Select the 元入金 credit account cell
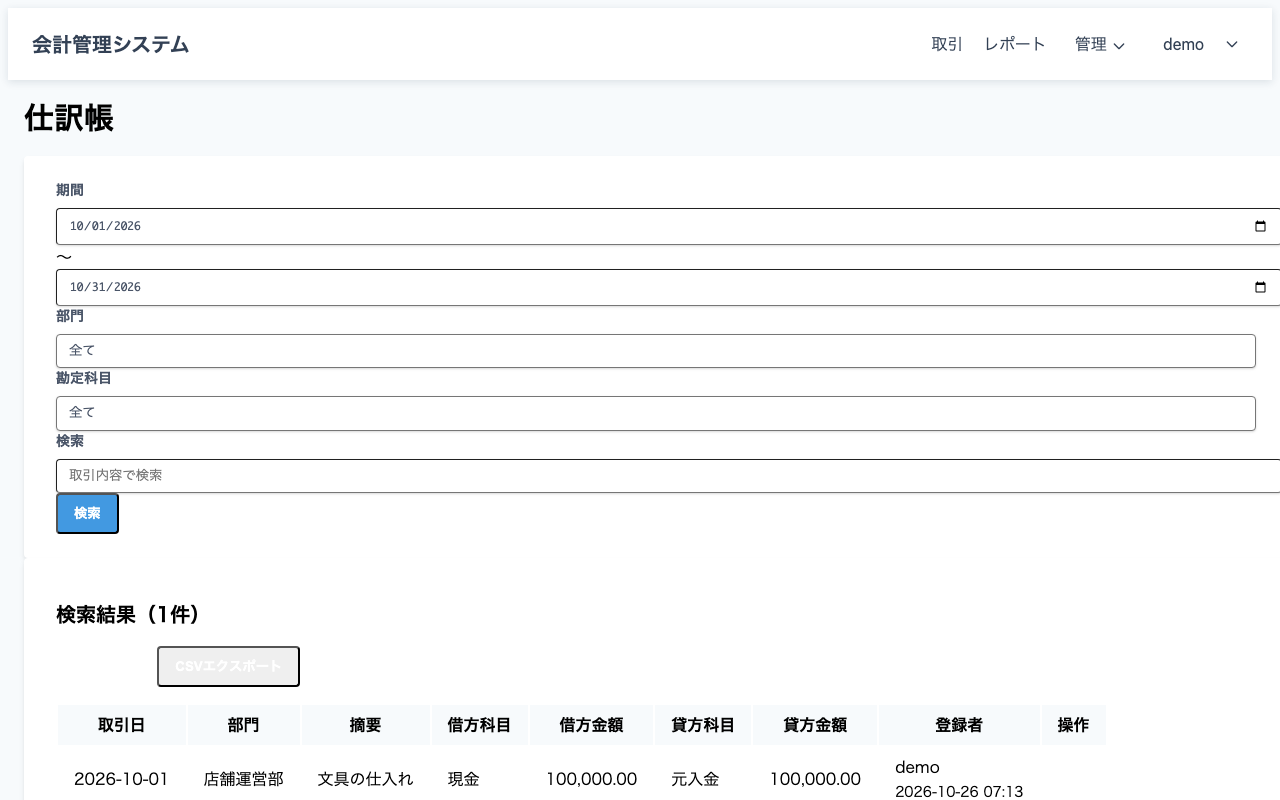 pyautogui.click(x=703, y=779)
